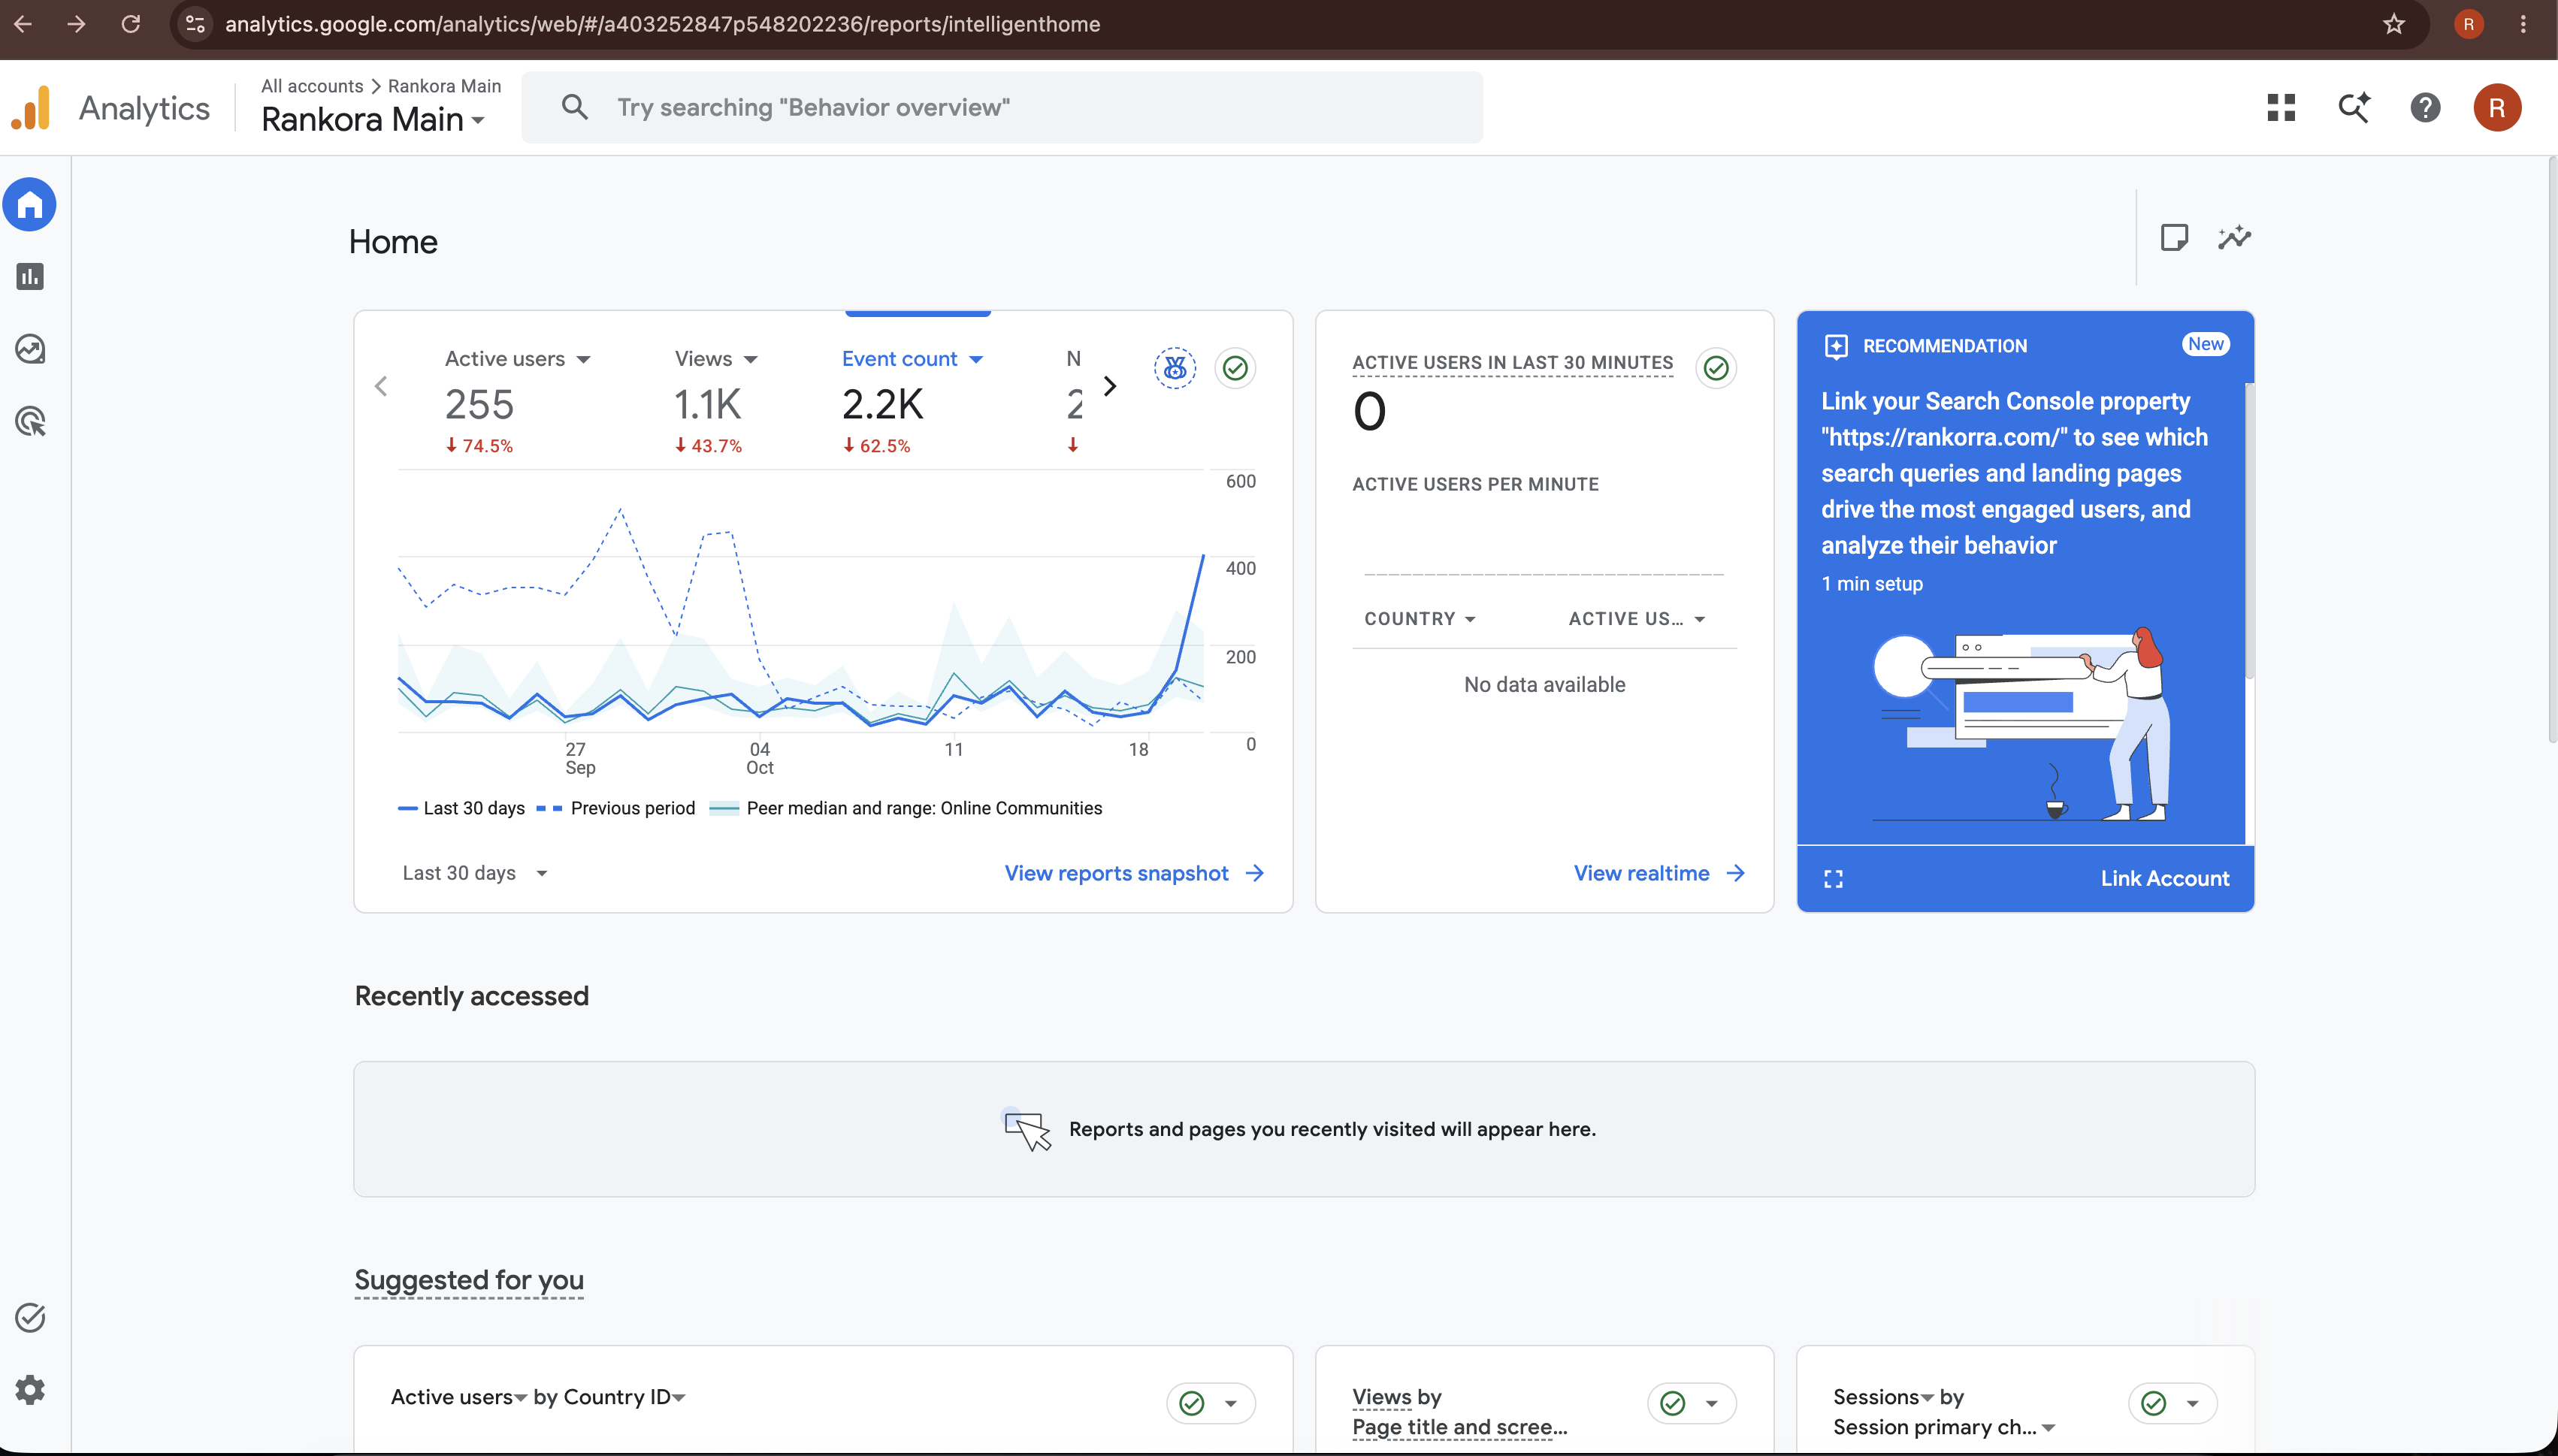This screenshot has width=2558, height=1456.
Task: Open the Rankora Main property selector dropdown
Action: [x=374, y=119]
